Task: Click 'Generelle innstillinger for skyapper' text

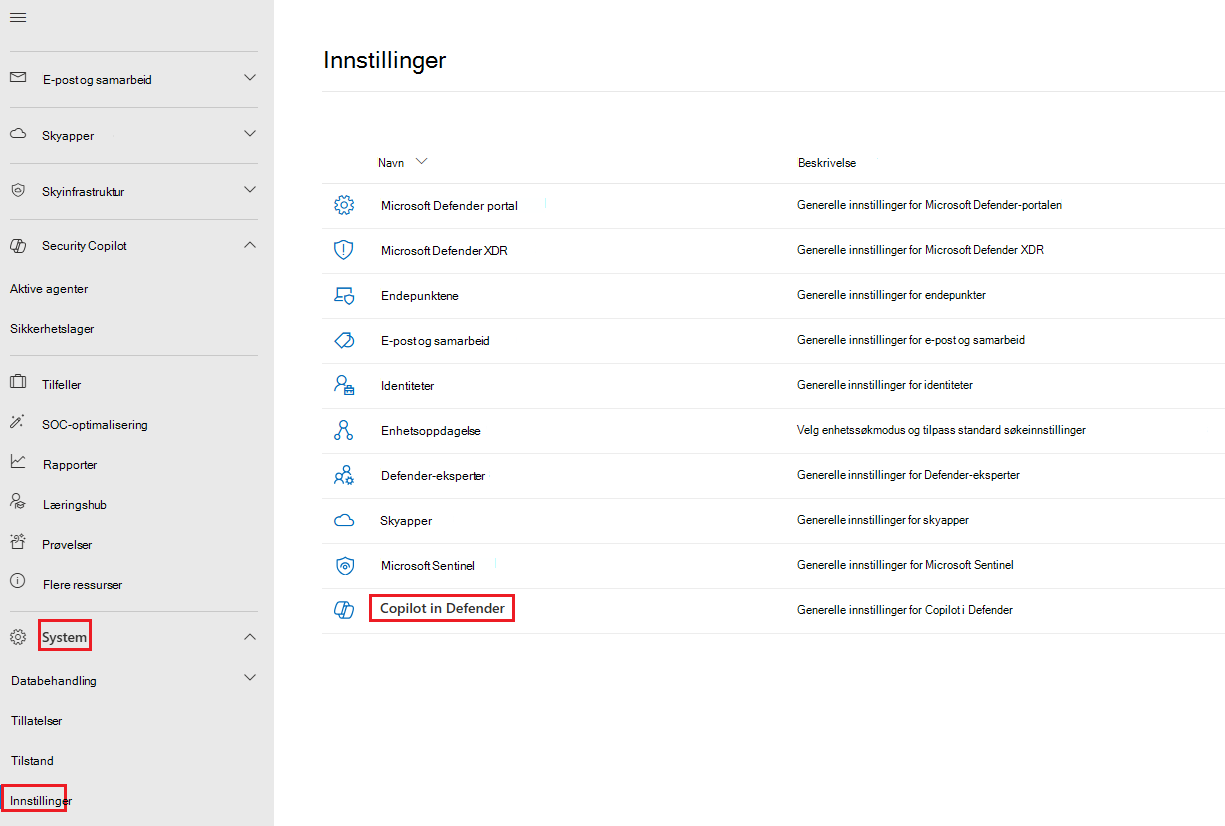Action: tap(883, 520)
